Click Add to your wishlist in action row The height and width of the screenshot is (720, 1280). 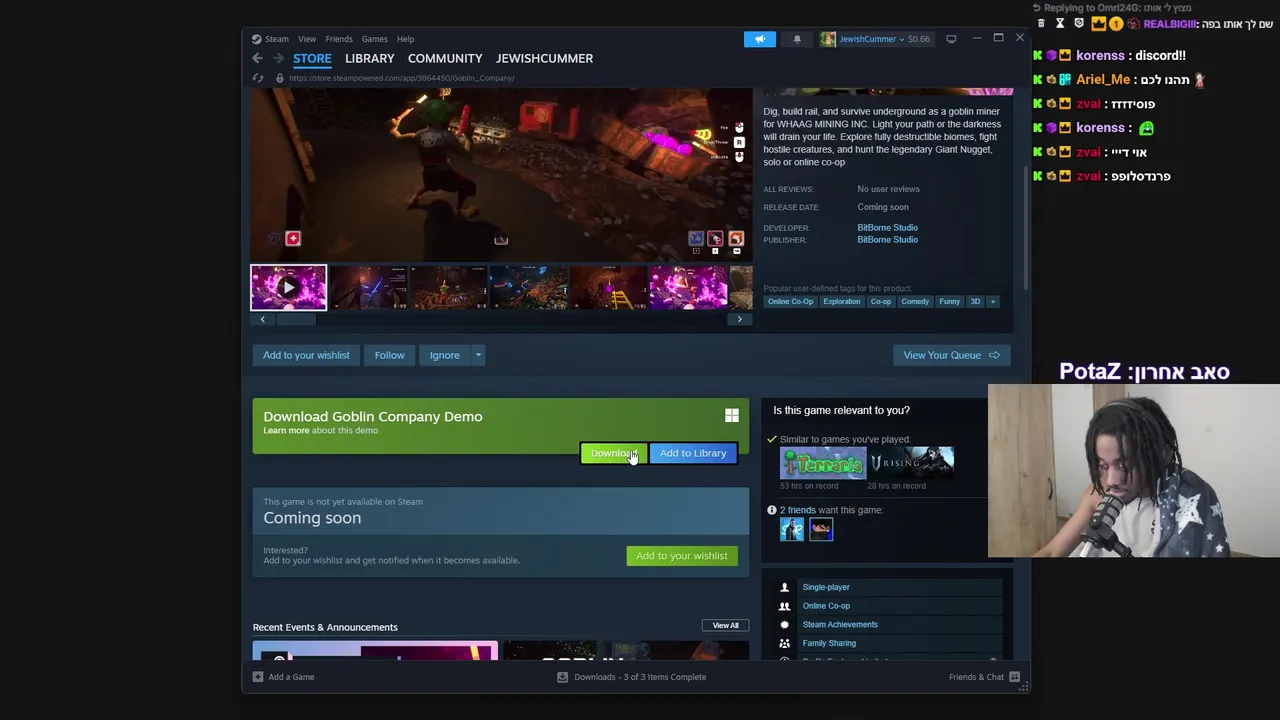click(306, 355)
